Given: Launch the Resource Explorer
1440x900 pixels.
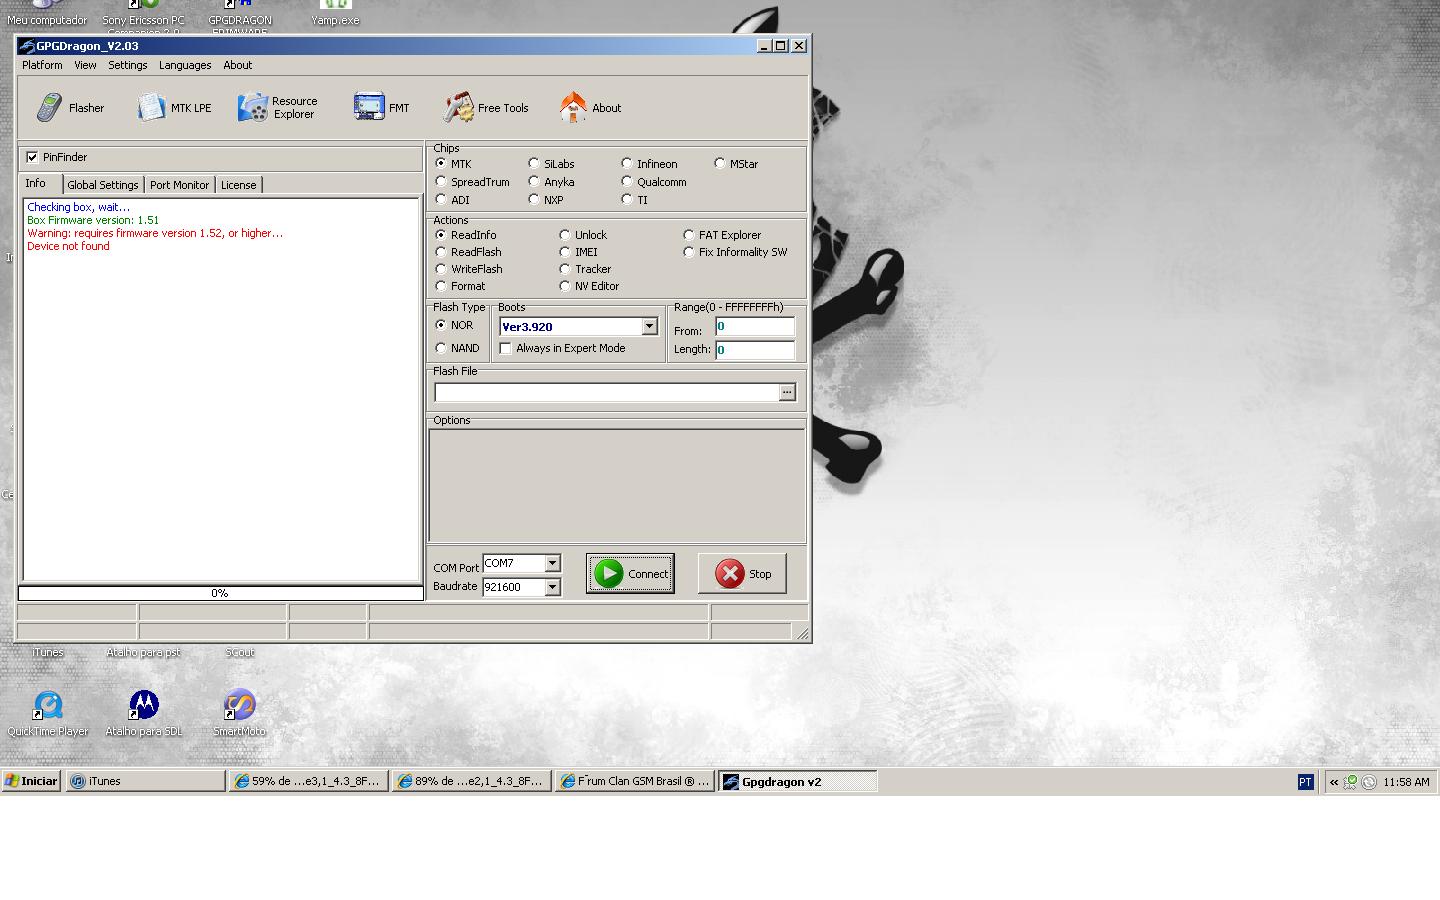Looking at the screenshot, I should pos(278,108).
